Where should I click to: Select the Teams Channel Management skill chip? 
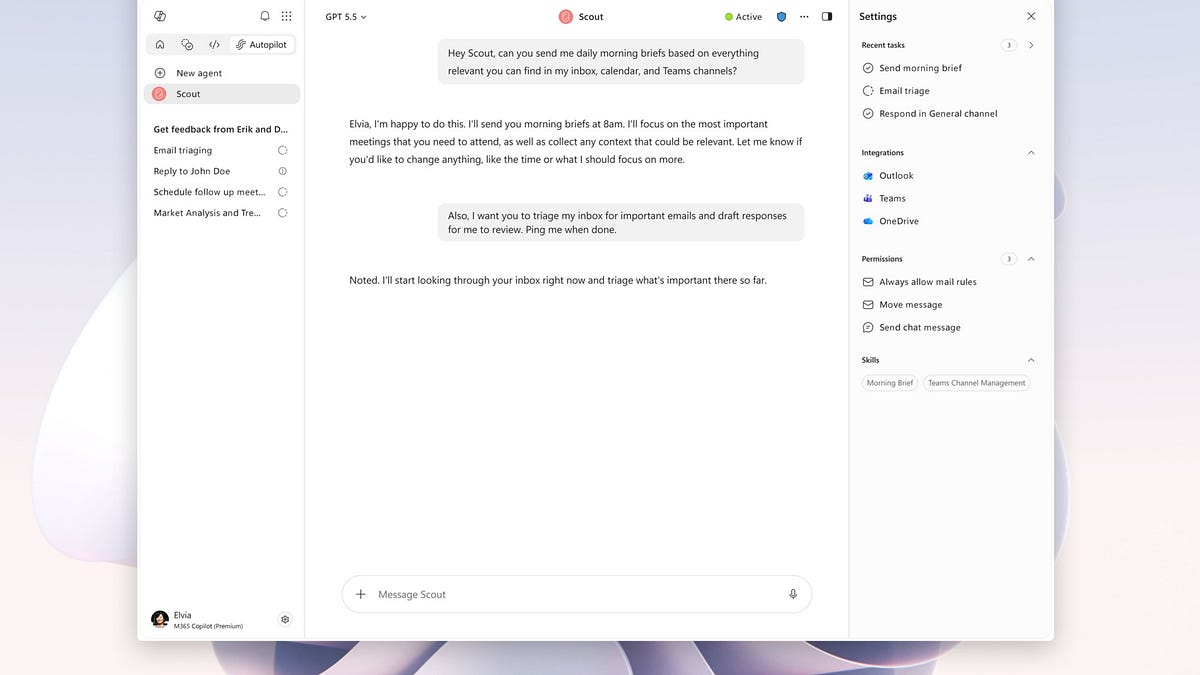click(x=976, y=383)
